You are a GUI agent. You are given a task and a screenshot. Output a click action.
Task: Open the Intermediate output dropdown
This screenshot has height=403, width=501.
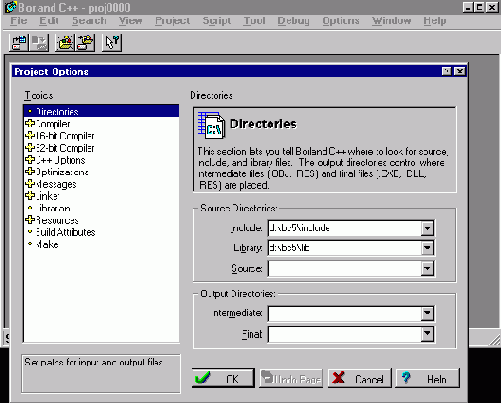click(x=427, y=313)
